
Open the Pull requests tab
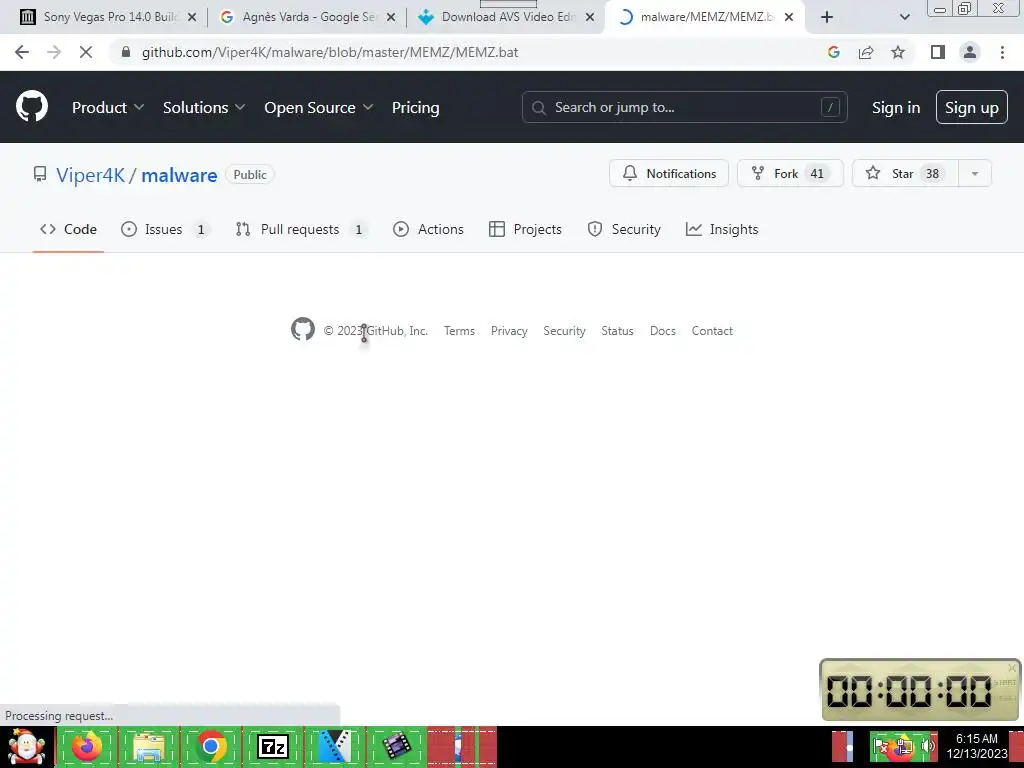coord(300,229)
